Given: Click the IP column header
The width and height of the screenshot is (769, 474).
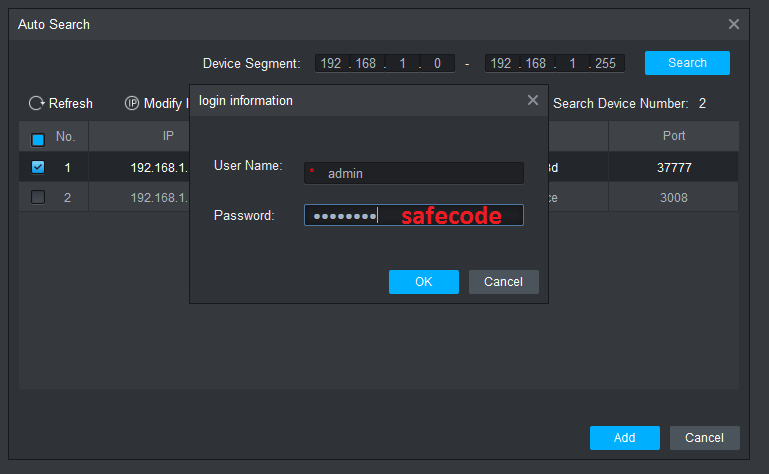Looking at the screenshot, I should tap(168, 136).
